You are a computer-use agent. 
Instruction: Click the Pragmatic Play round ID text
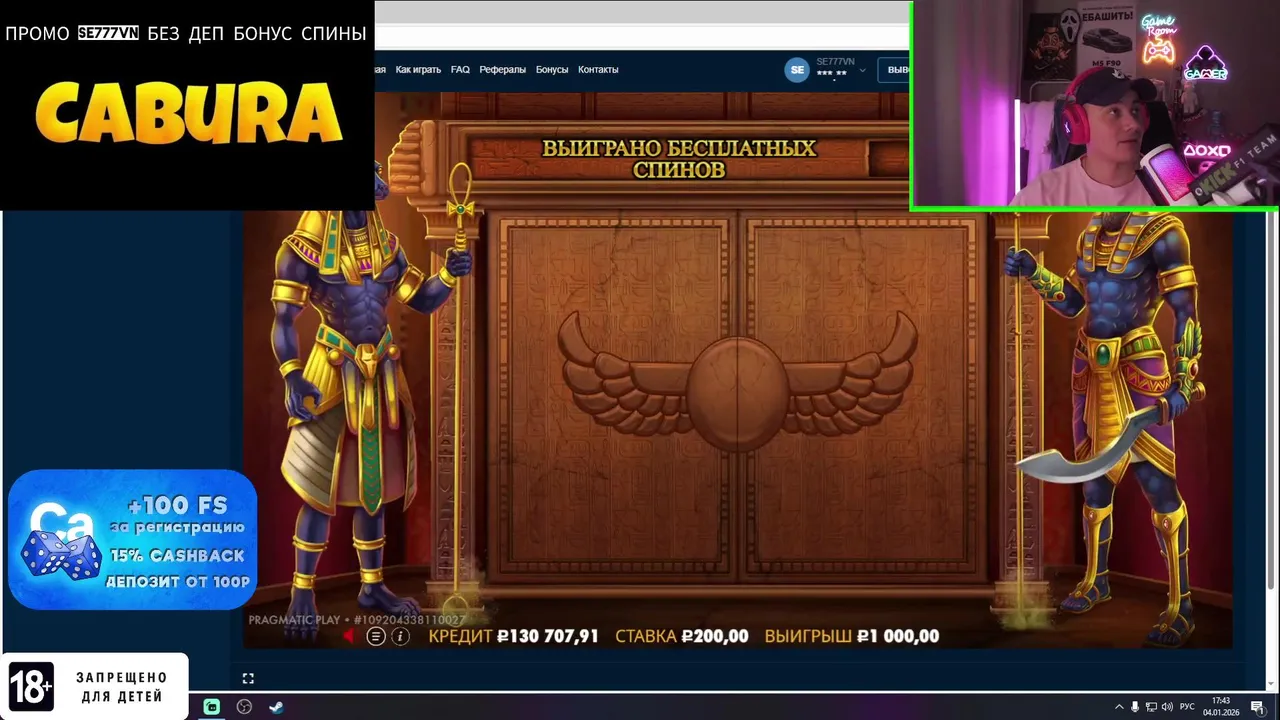click(356, 620)
